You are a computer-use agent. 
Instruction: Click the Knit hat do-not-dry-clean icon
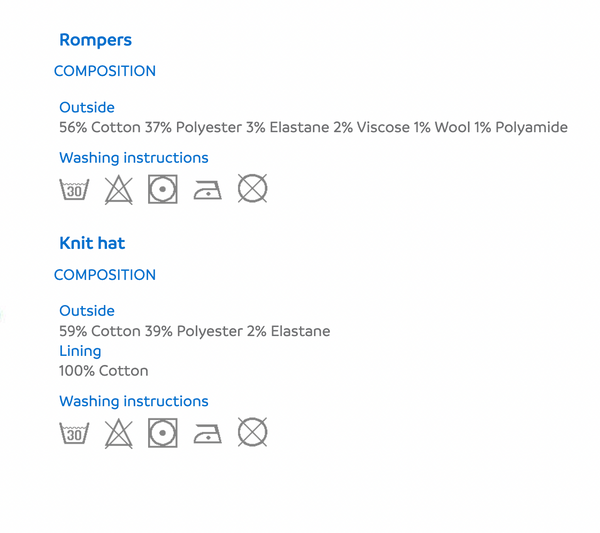tap(253, 432)
